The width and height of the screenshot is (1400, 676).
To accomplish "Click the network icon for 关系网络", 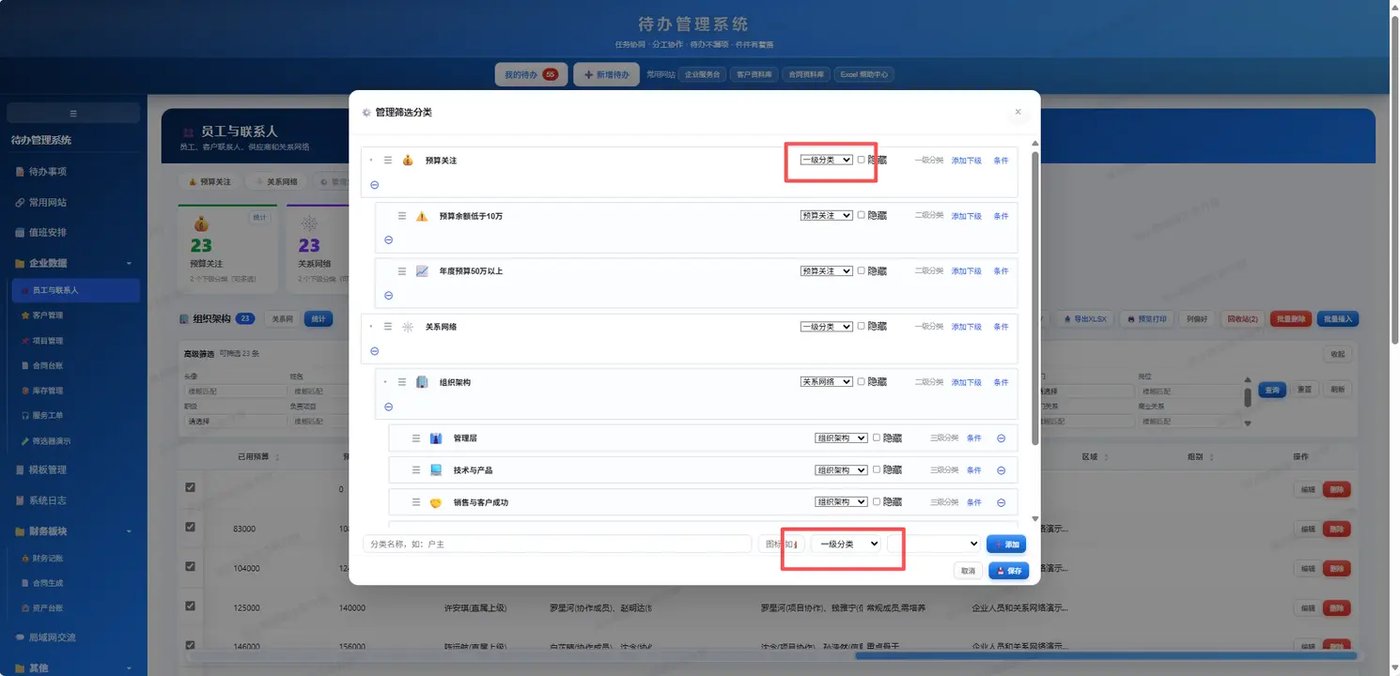I will click(408, 327).
